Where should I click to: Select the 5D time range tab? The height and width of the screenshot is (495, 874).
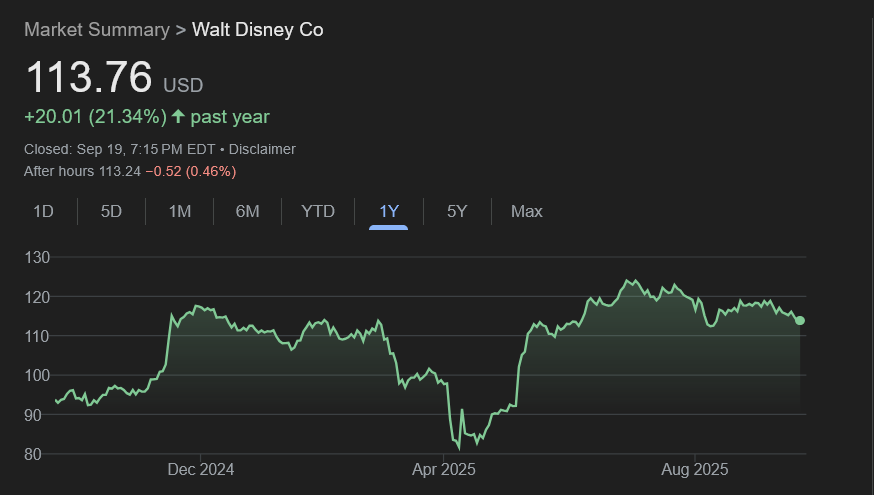pos(111,211)
